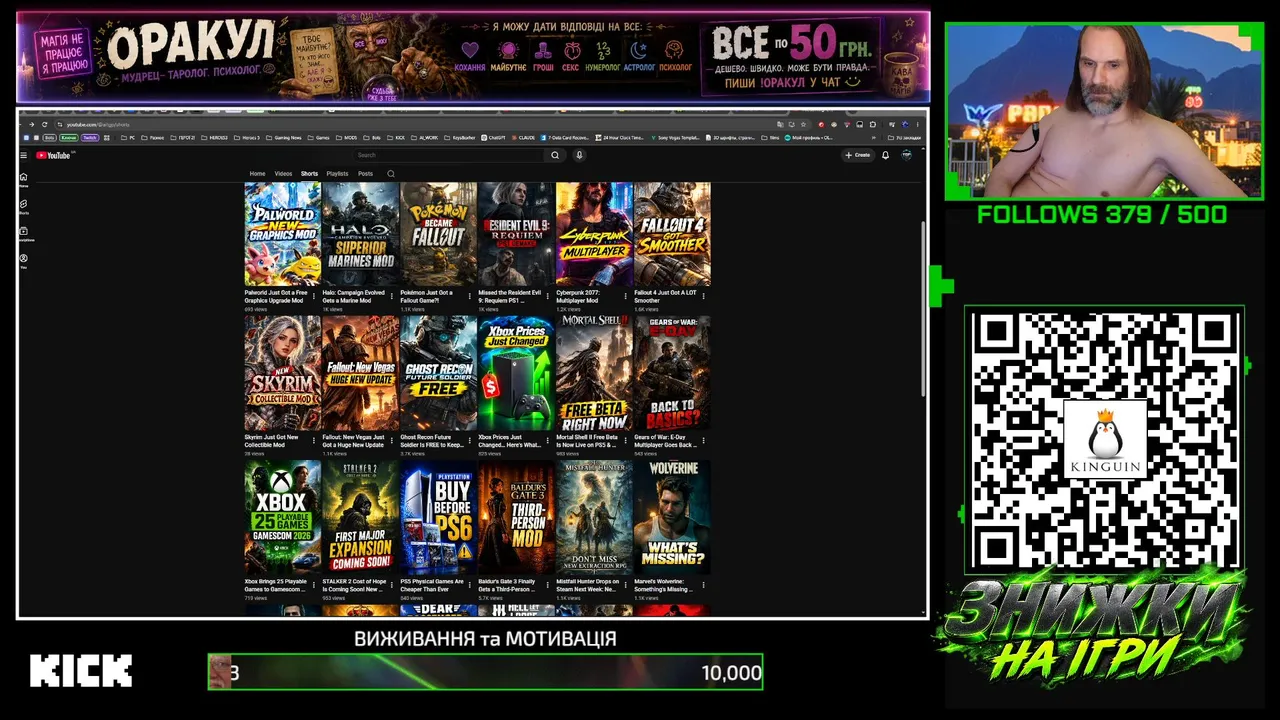1280x720 pixels.
Task: Select the channel Shorts tab
Action: pyautogui.click(x=310, y=174)
